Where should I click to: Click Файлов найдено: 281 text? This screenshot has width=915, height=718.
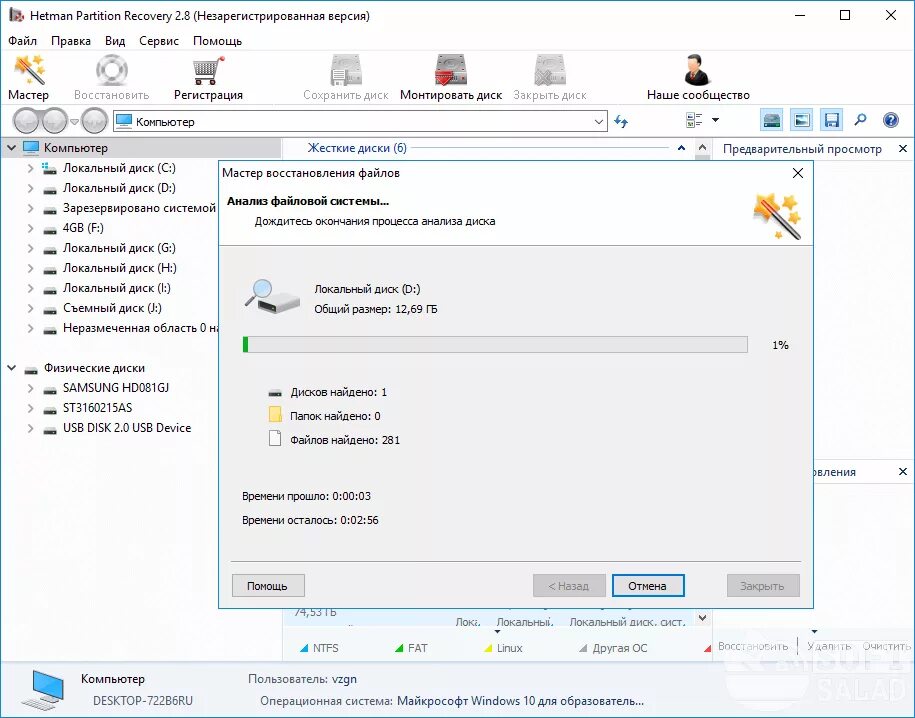345,440
